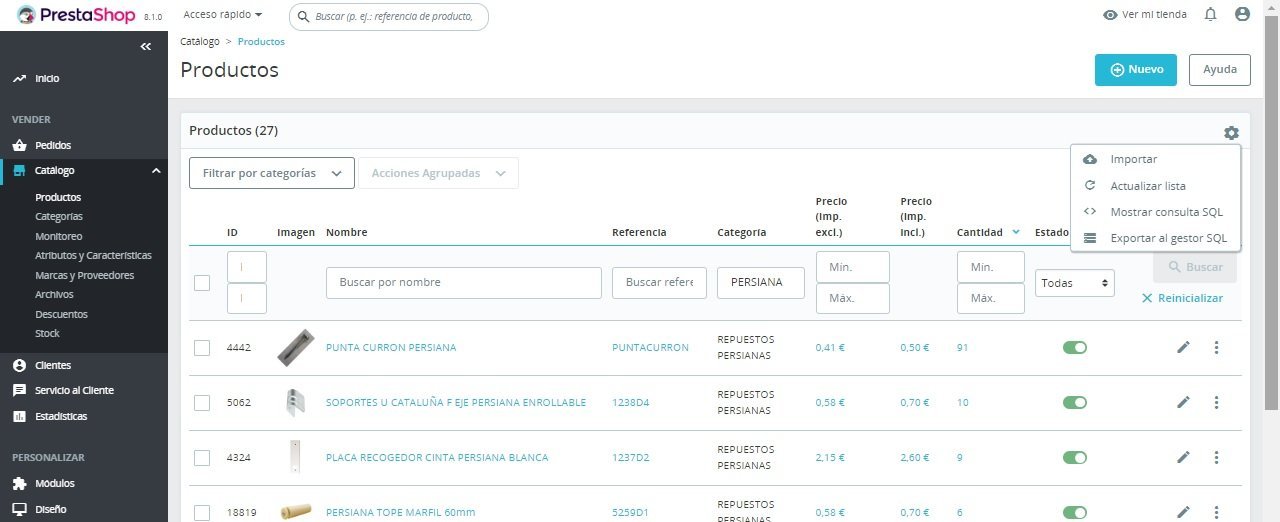Image resolution: width=1280 pixels, height=522 pixels.
Task: Focus the quantity Máx. filter field
Action: tap(991, 298)
